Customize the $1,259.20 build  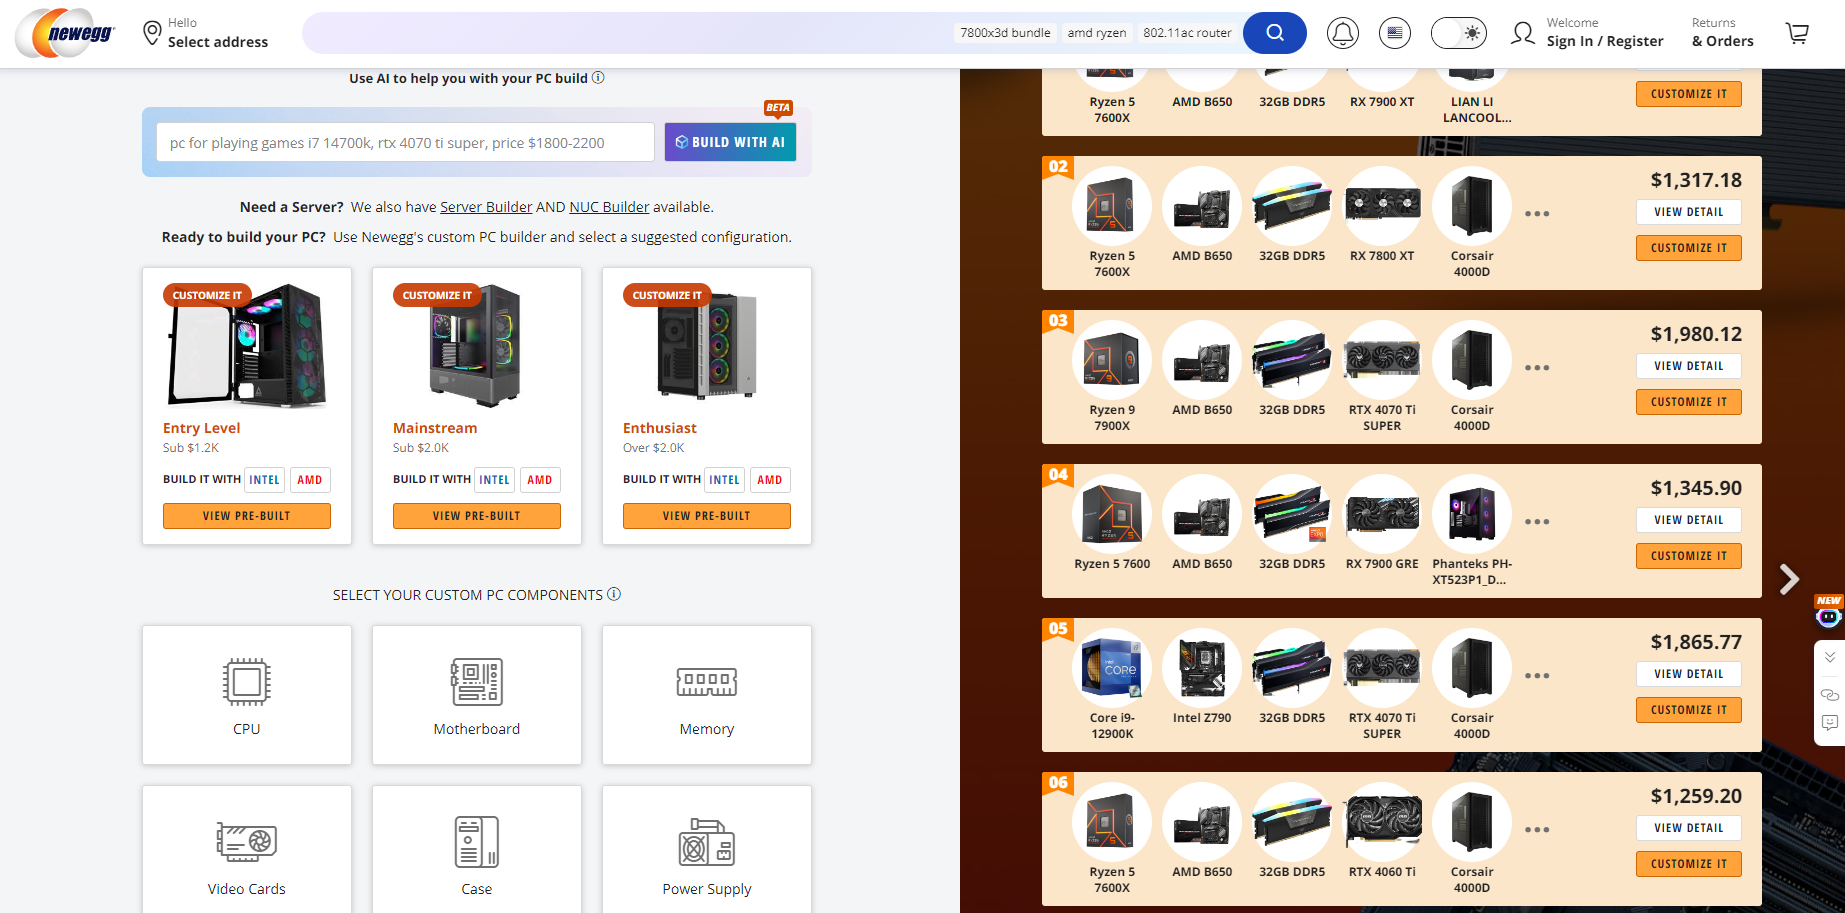[x=1689, y=864]
